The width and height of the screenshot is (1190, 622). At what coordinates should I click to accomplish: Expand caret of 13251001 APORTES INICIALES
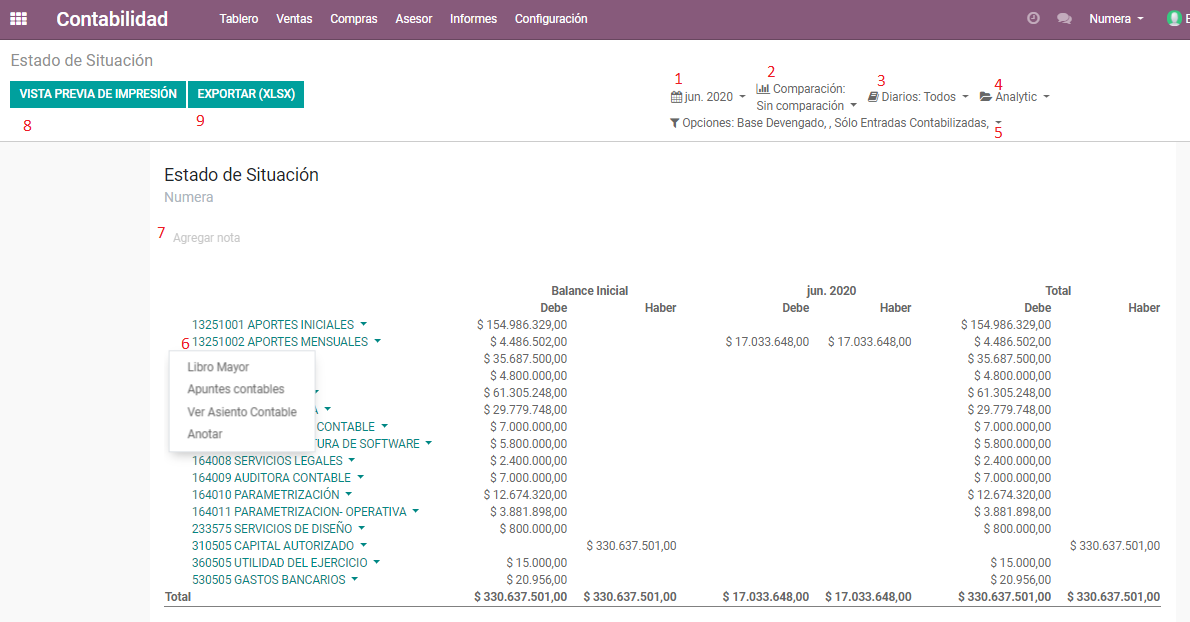[364, 325]
